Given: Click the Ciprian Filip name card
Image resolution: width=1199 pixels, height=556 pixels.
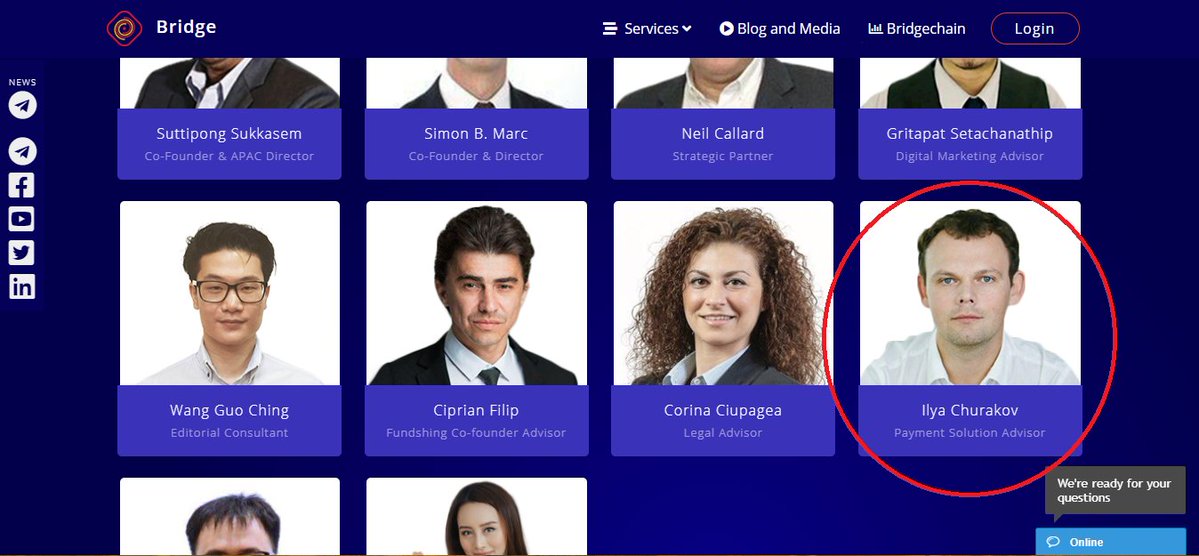Looking at the screenshot, I should coord(476,421).
